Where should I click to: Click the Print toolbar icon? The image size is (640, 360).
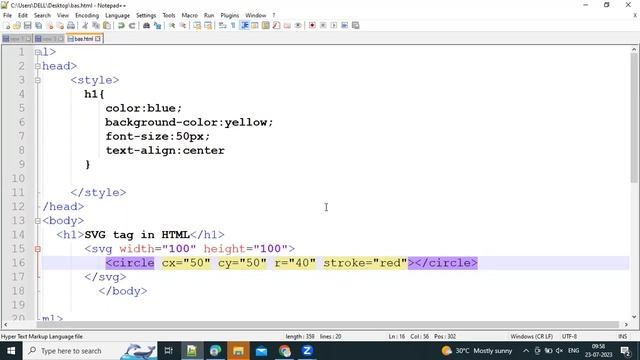point(71,25)
